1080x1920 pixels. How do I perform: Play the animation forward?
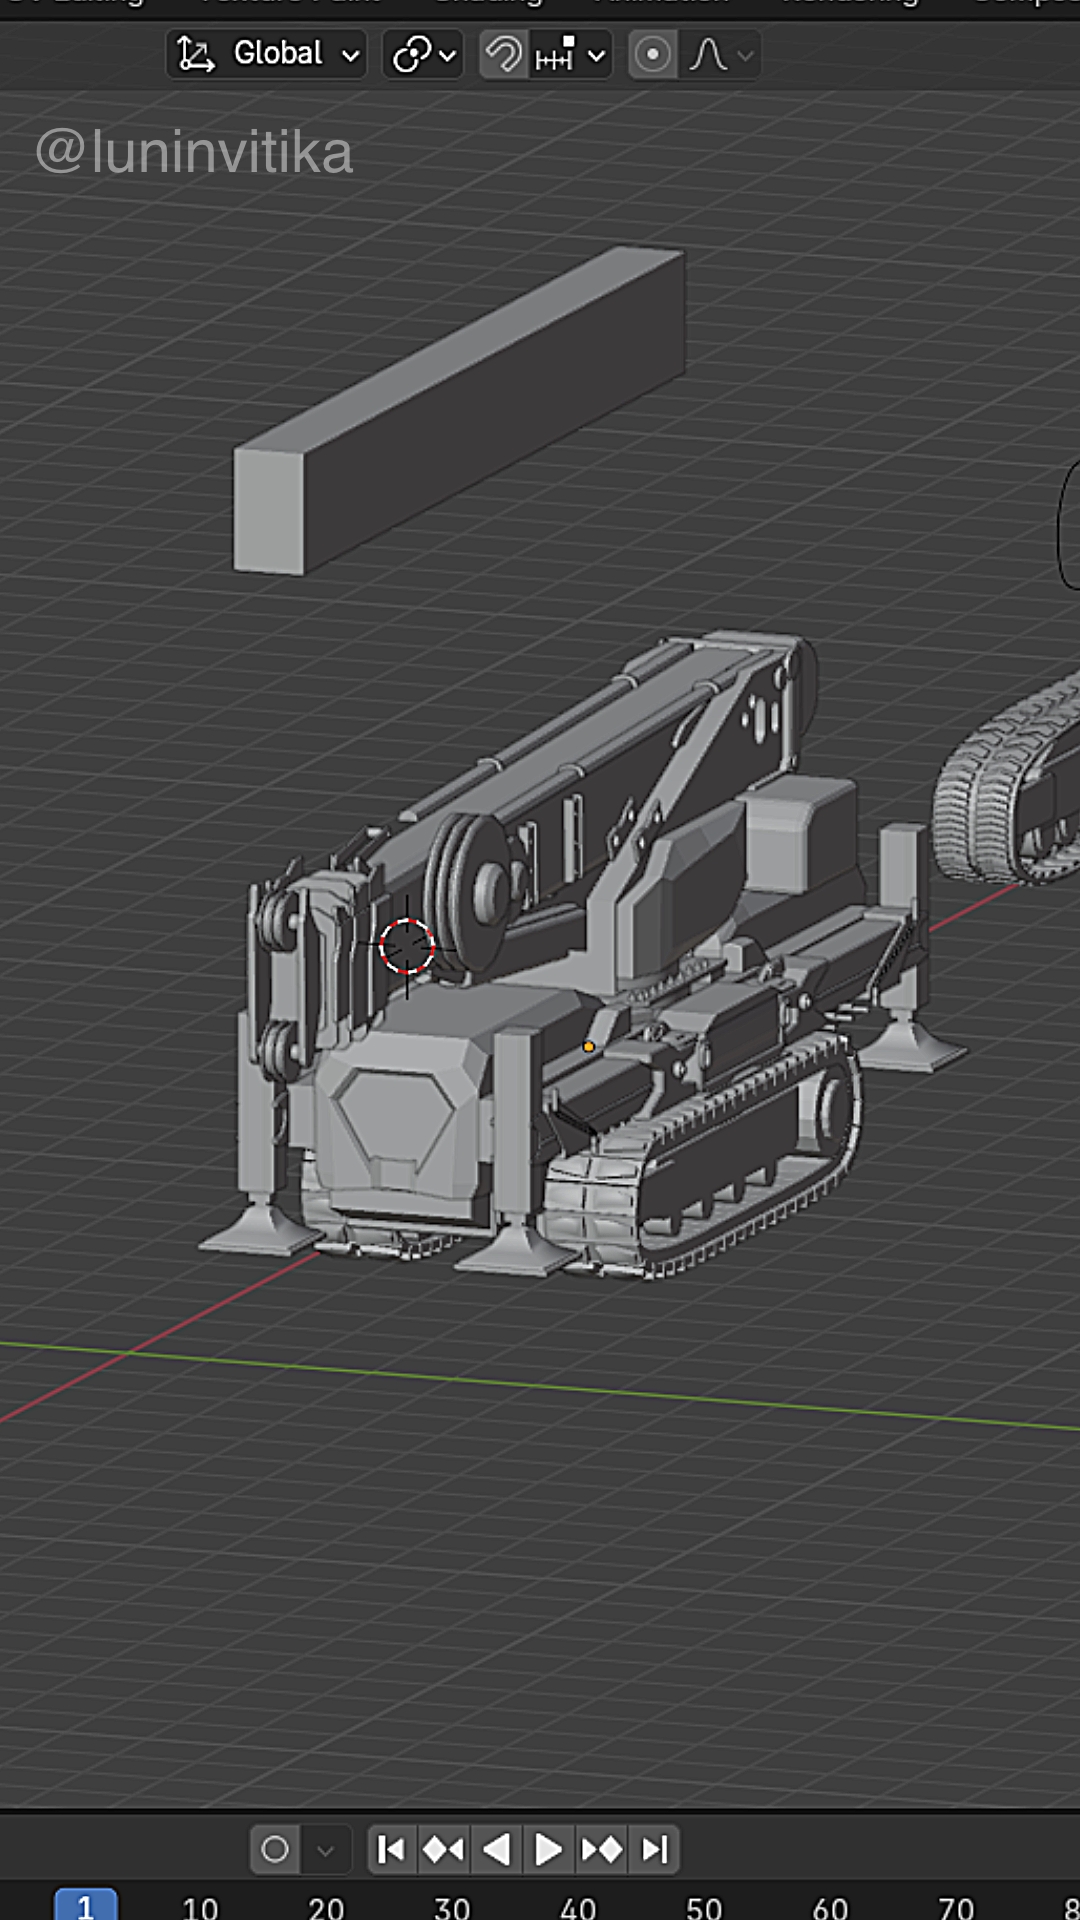(x=548, y=1850)
